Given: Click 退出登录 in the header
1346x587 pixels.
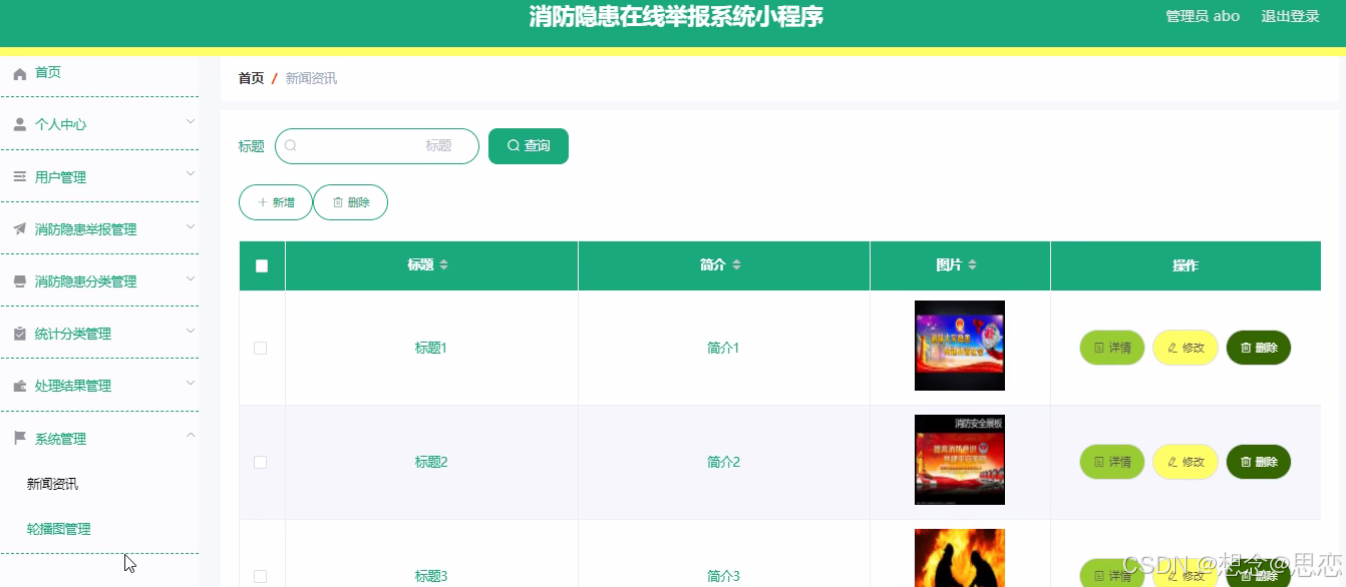Looking at the screenshot, I should 1290,16.
